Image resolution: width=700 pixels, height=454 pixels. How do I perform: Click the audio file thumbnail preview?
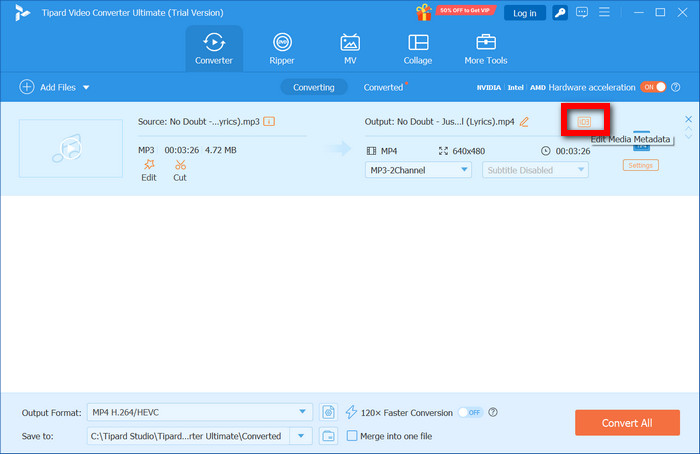point(70,150)
